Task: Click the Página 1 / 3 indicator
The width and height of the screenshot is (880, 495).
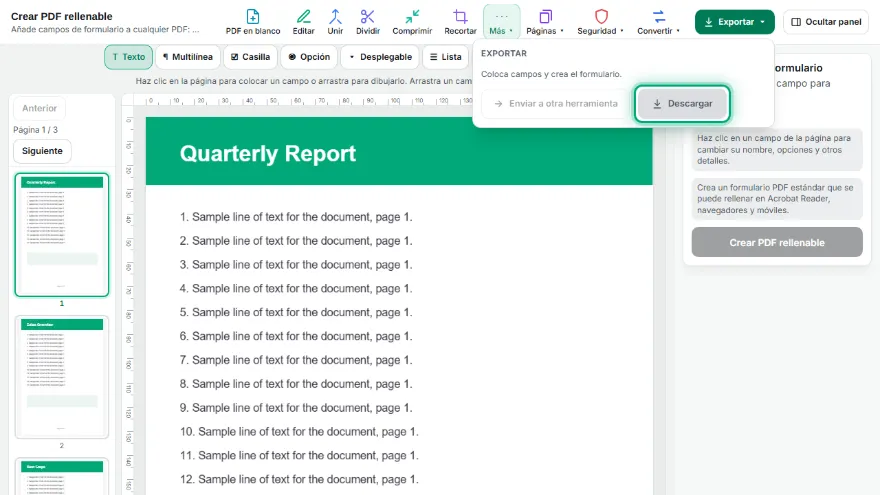Action: pos(35,130)
